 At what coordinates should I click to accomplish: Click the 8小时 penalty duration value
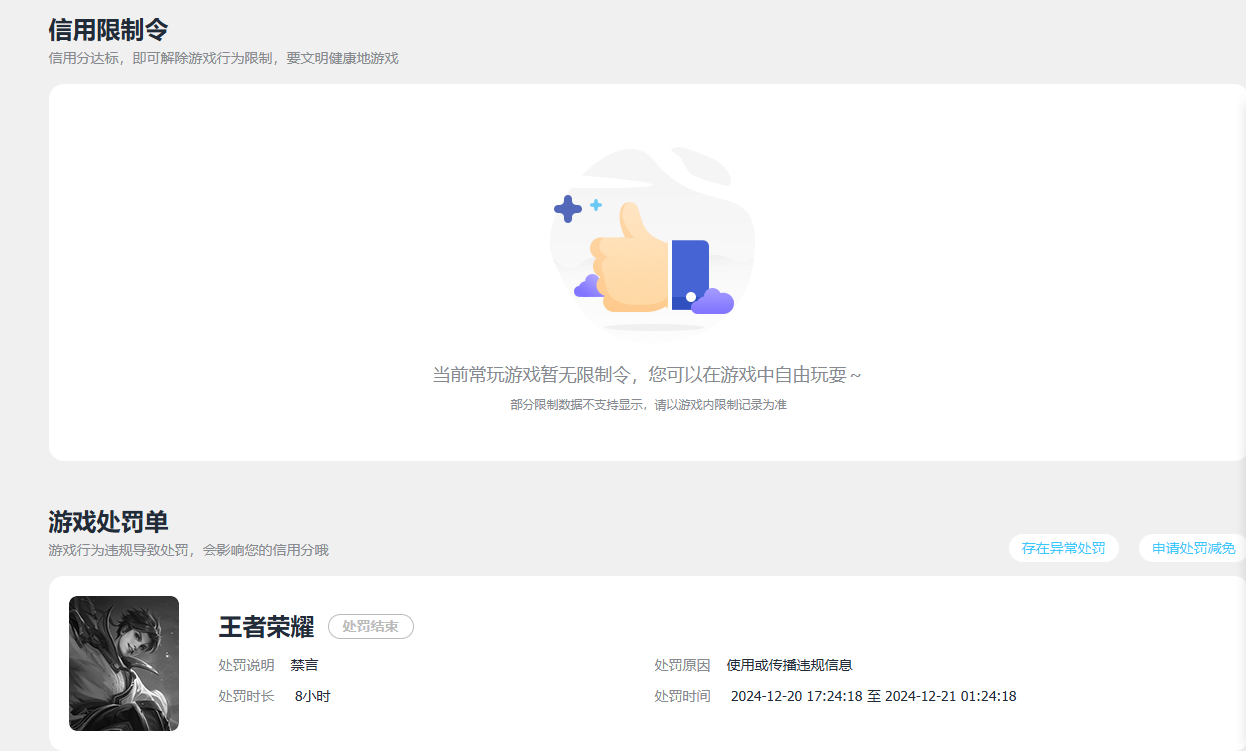312,696
